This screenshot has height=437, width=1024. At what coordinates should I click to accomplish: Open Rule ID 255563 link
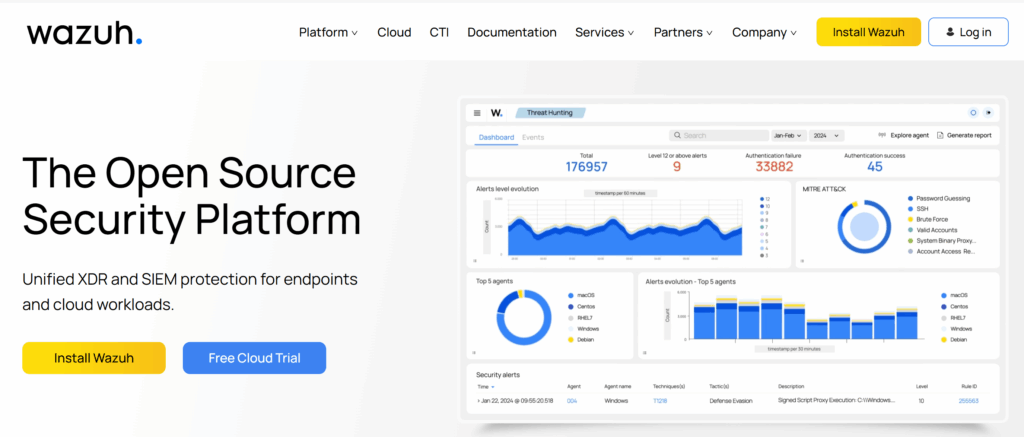pos(968,400)
